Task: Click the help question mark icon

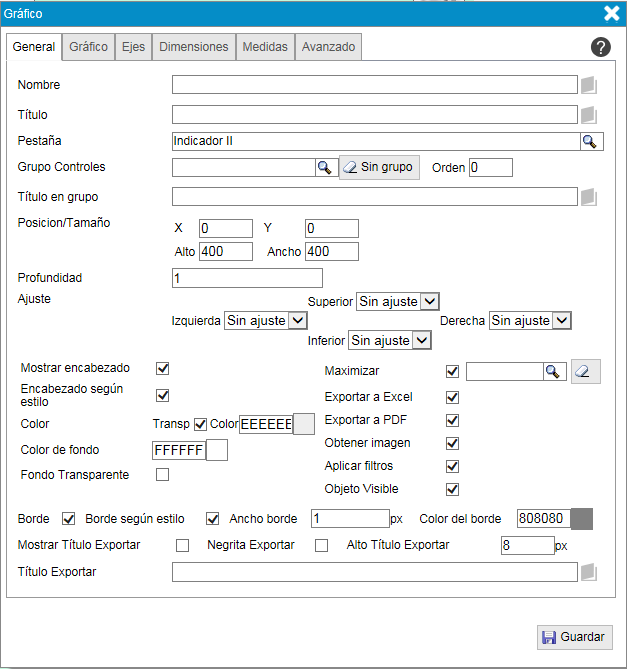Action: 600,47
